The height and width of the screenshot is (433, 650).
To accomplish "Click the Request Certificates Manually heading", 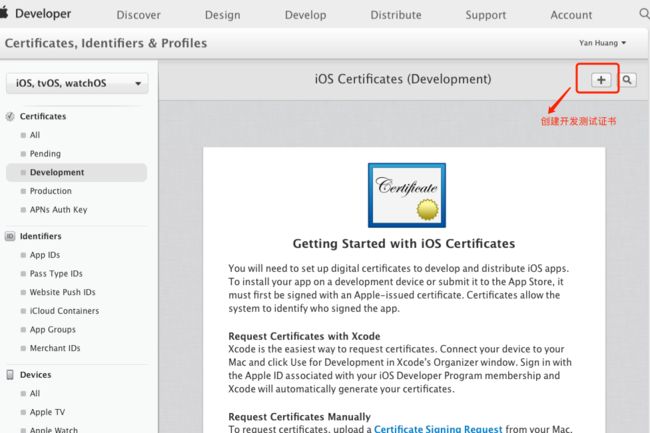I will coord(300,416).
